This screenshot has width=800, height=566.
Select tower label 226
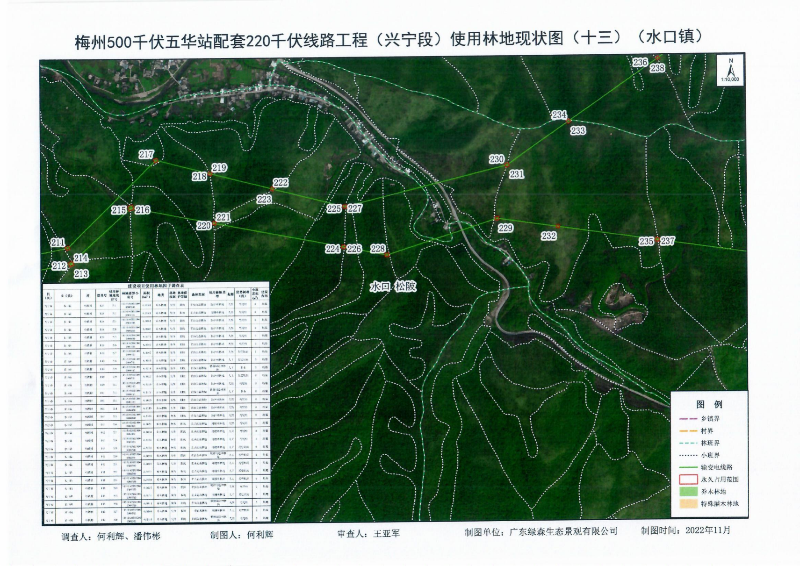pyautogui.click(x=354, y=249)
